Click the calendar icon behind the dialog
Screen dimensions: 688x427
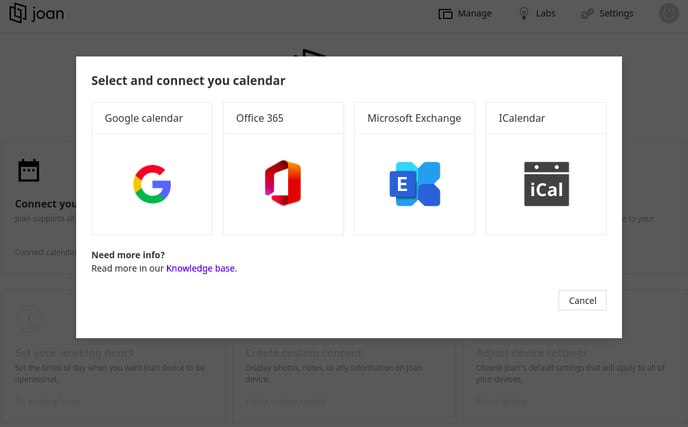tap(29, 170)
